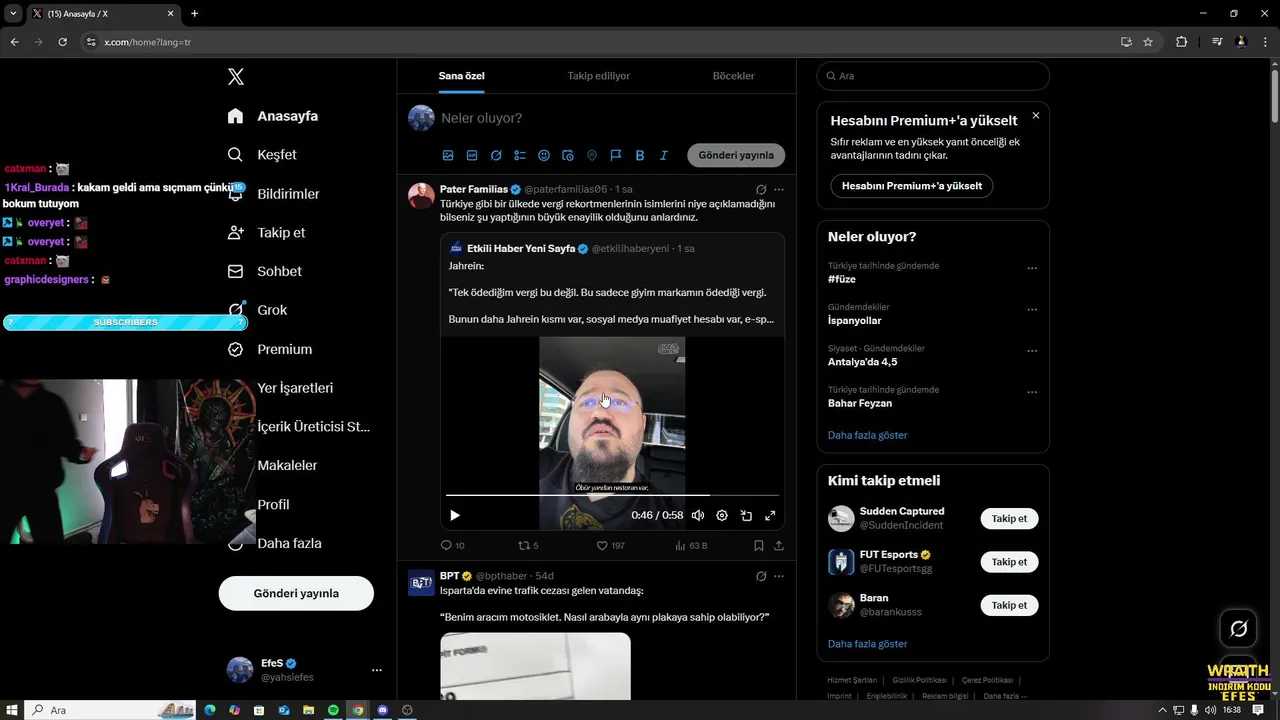1280x720 pixels.
Task: Open more options for İspanyollar trend
Action: (x=1032, y=310)
